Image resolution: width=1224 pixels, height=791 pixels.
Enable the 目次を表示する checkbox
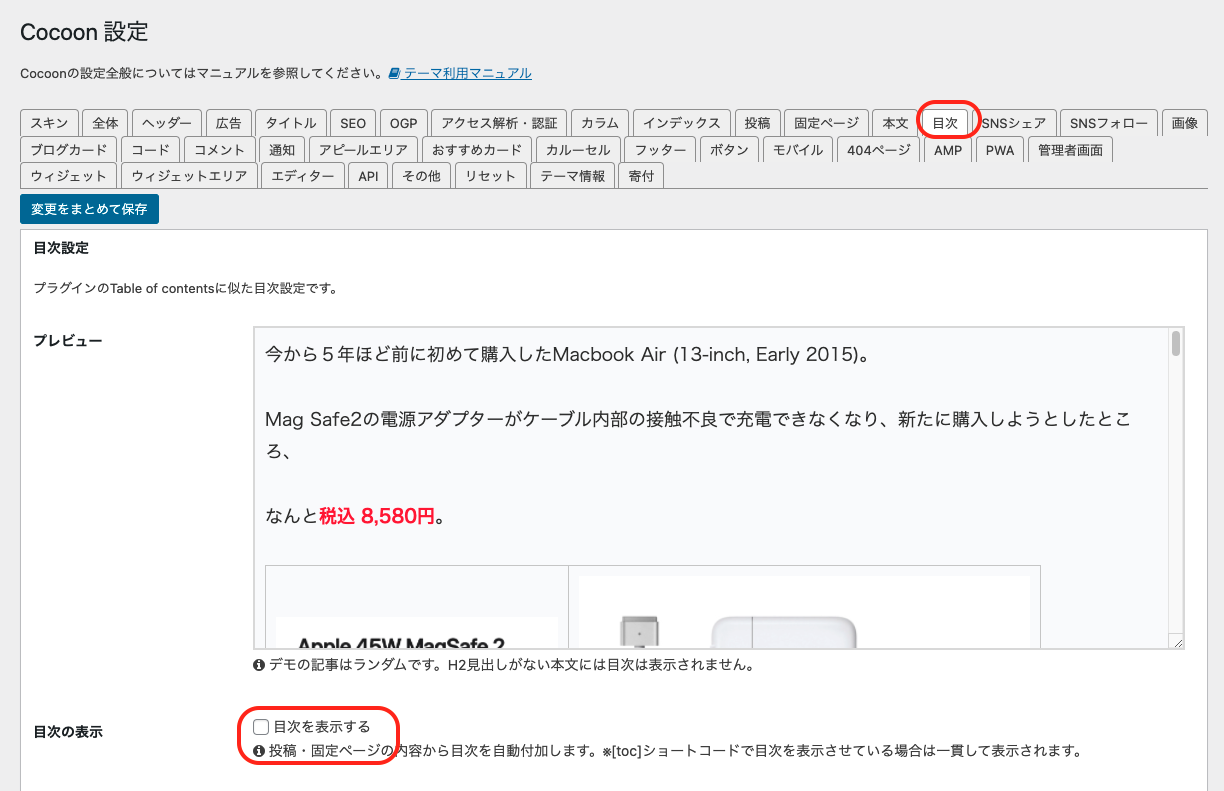tap(261, 727)
